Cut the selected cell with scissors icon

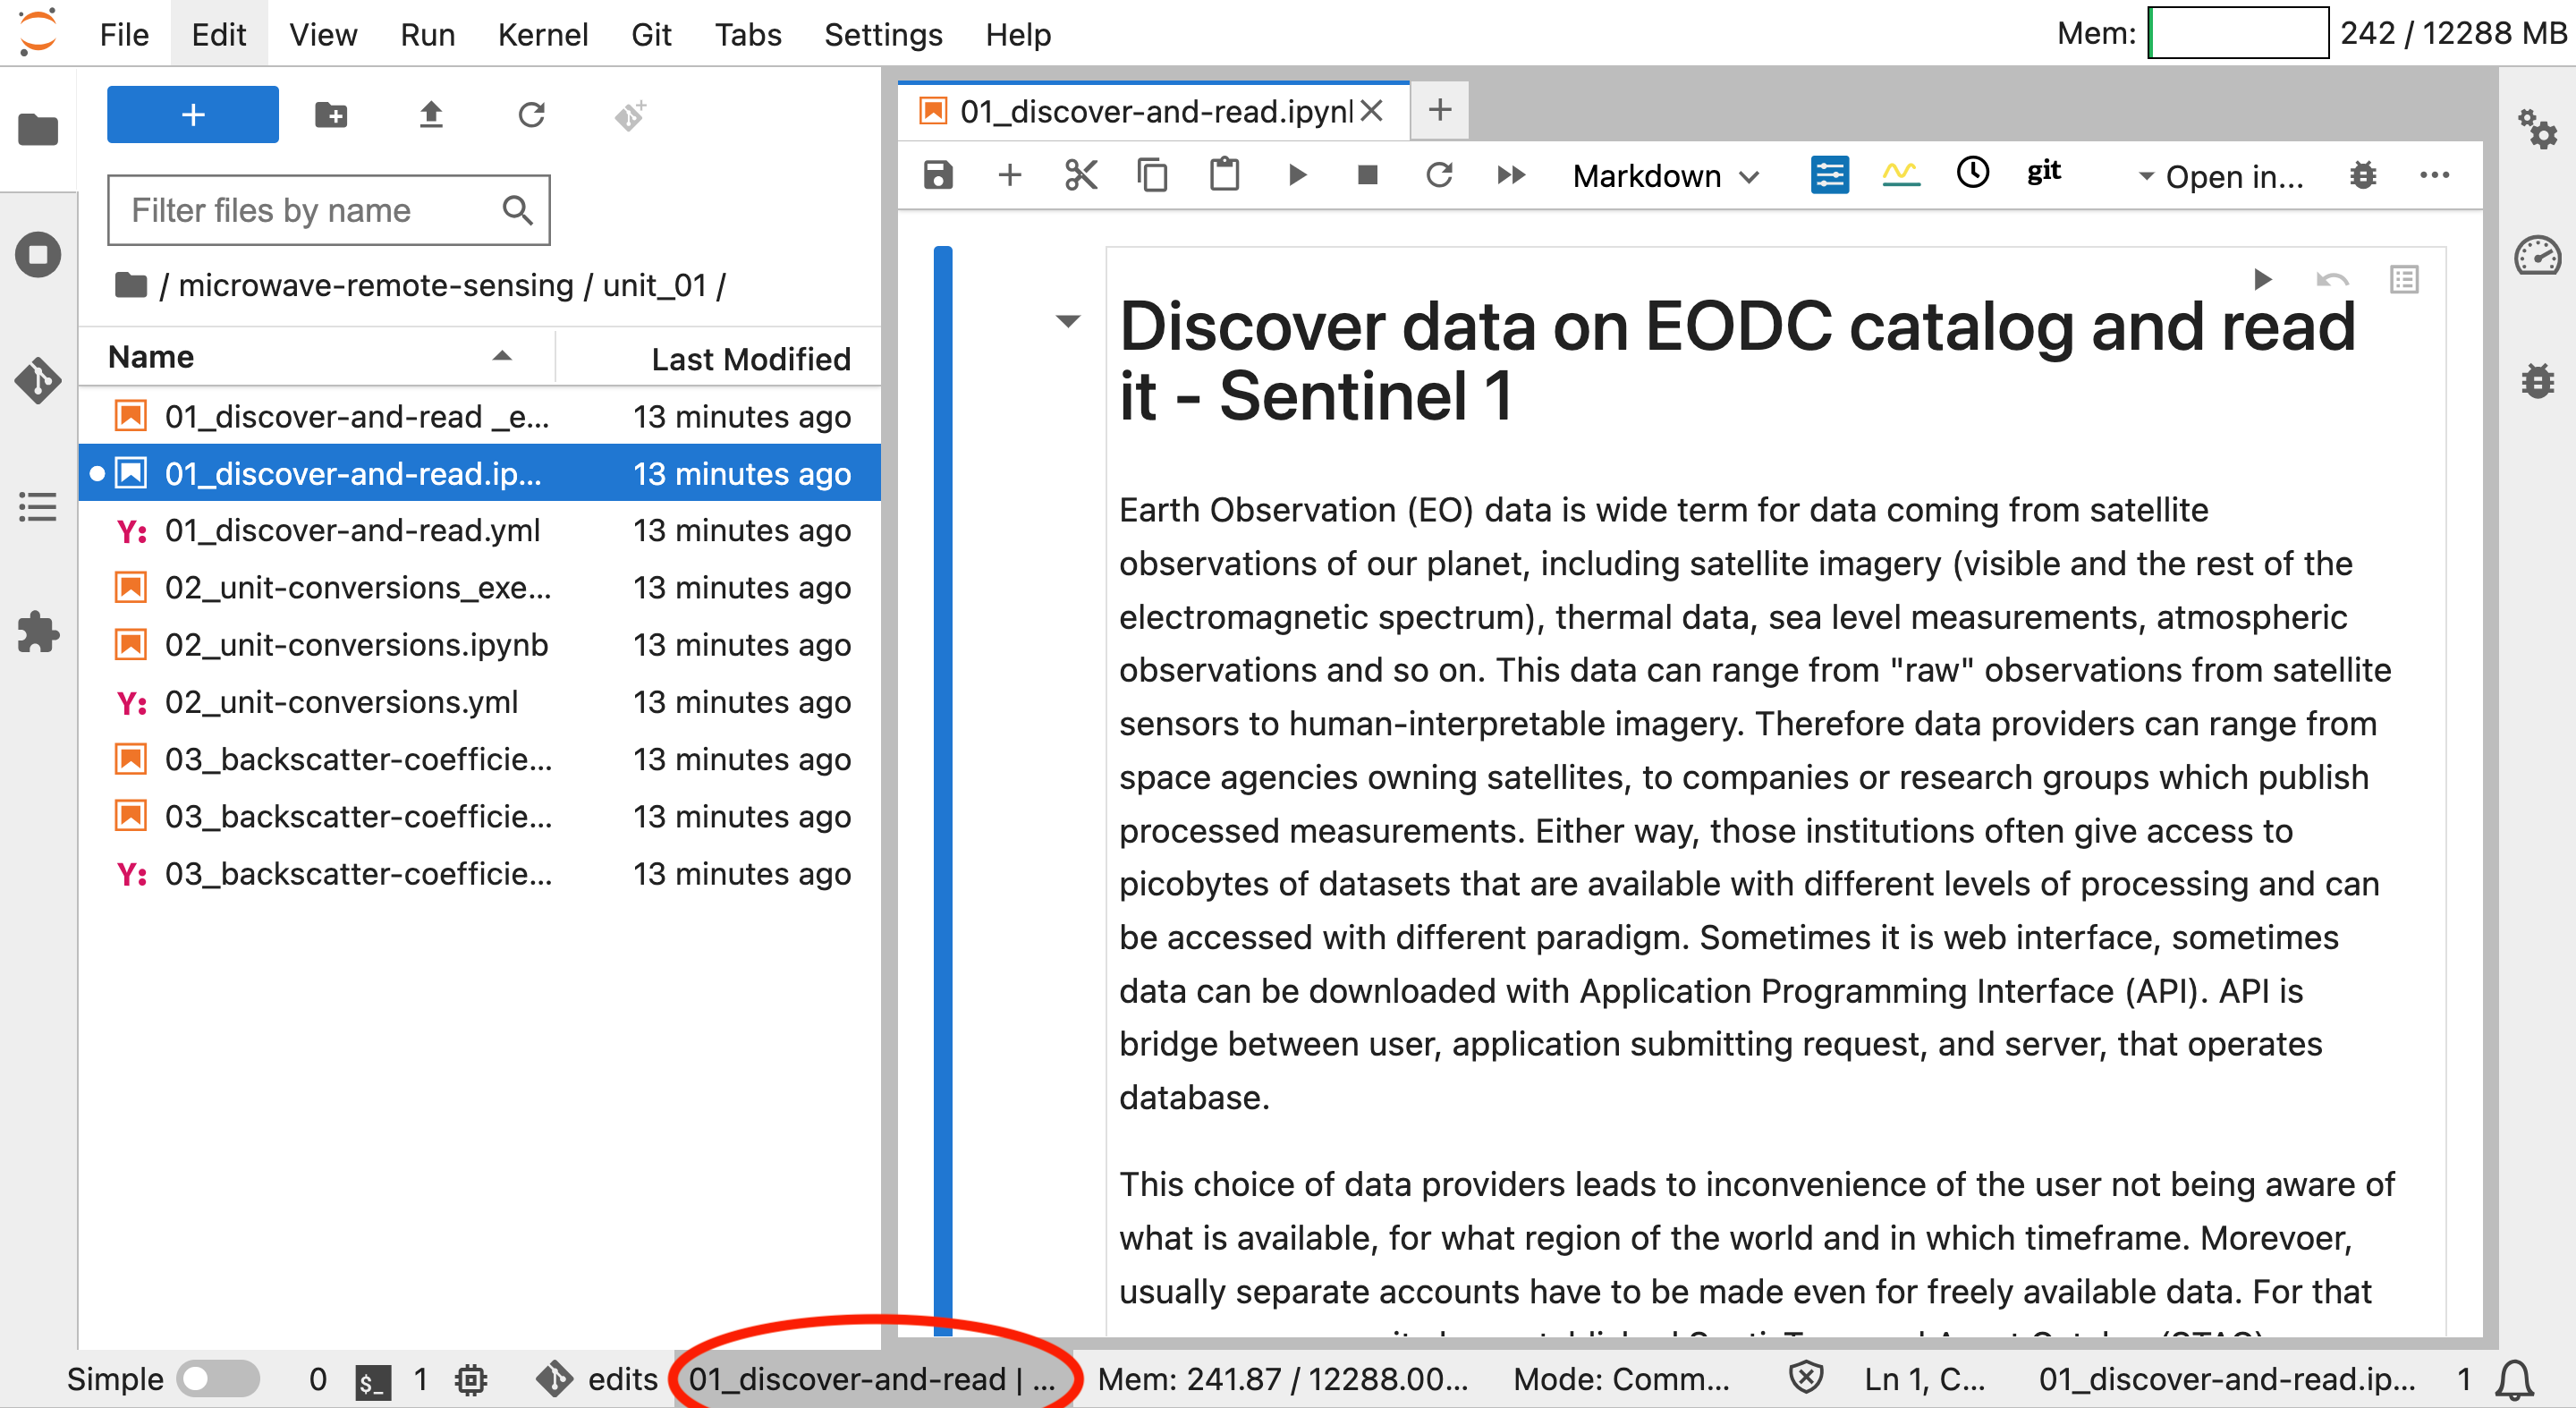coord(1081,176)
